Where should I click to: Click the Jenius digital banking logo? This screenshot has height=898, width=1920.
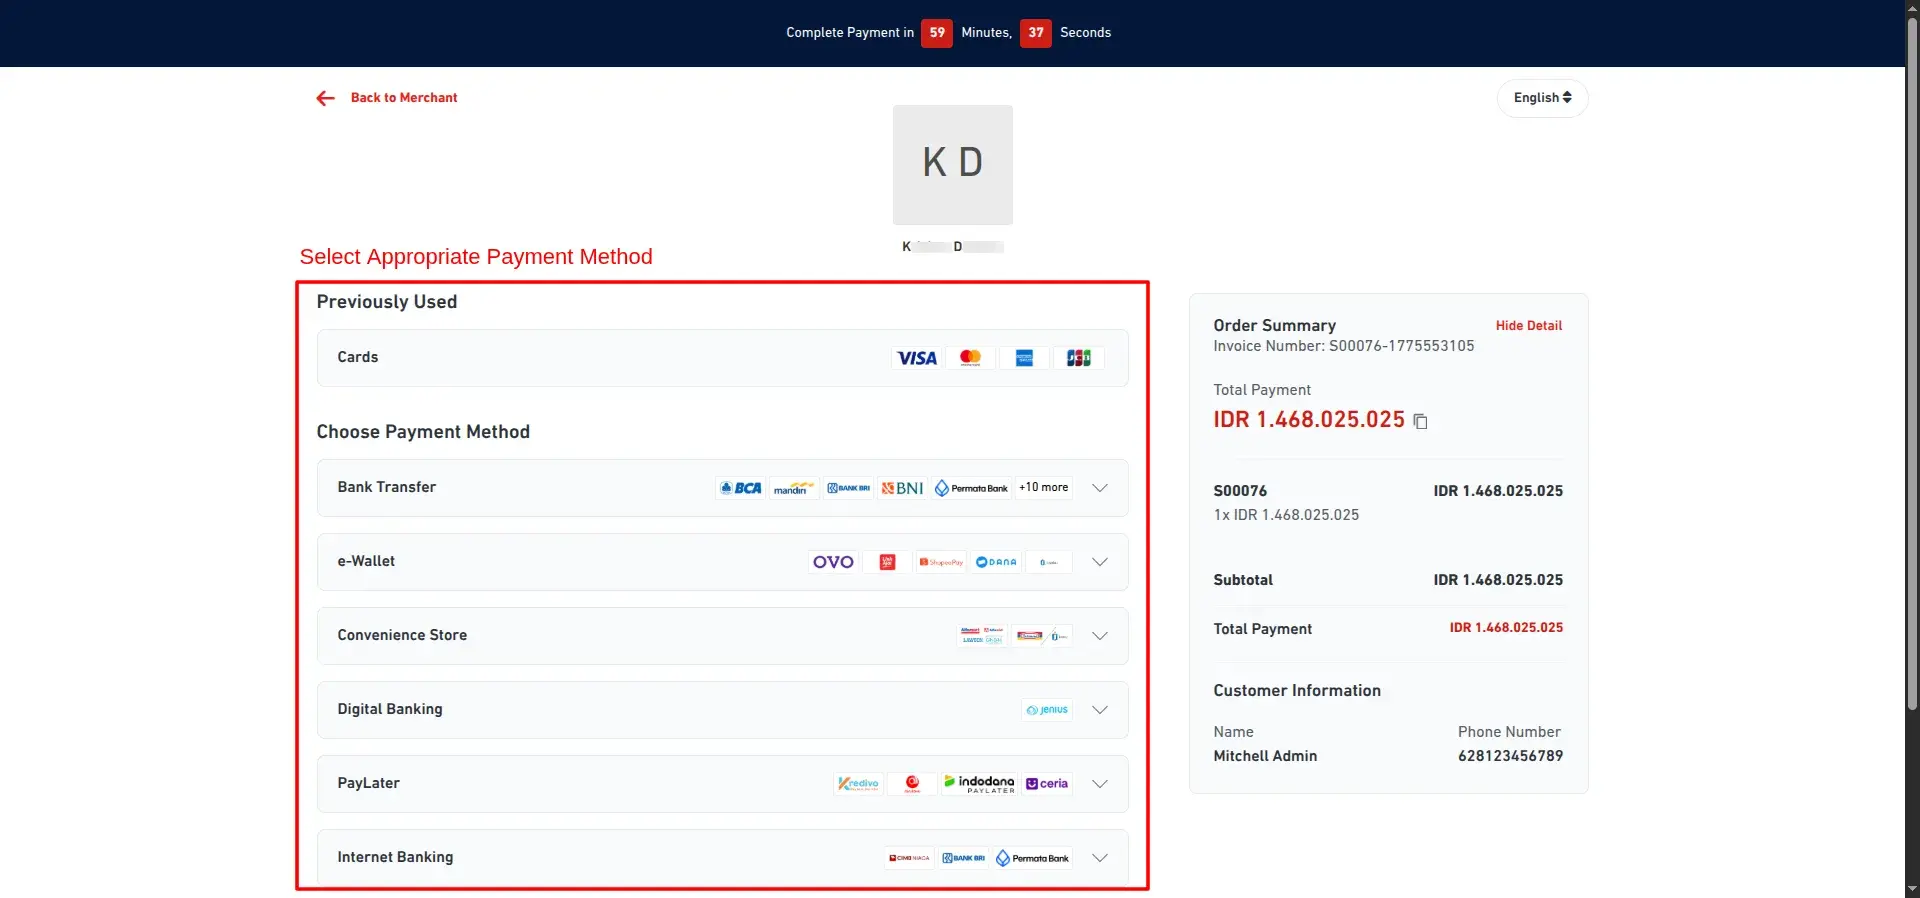click(1048, 710)
